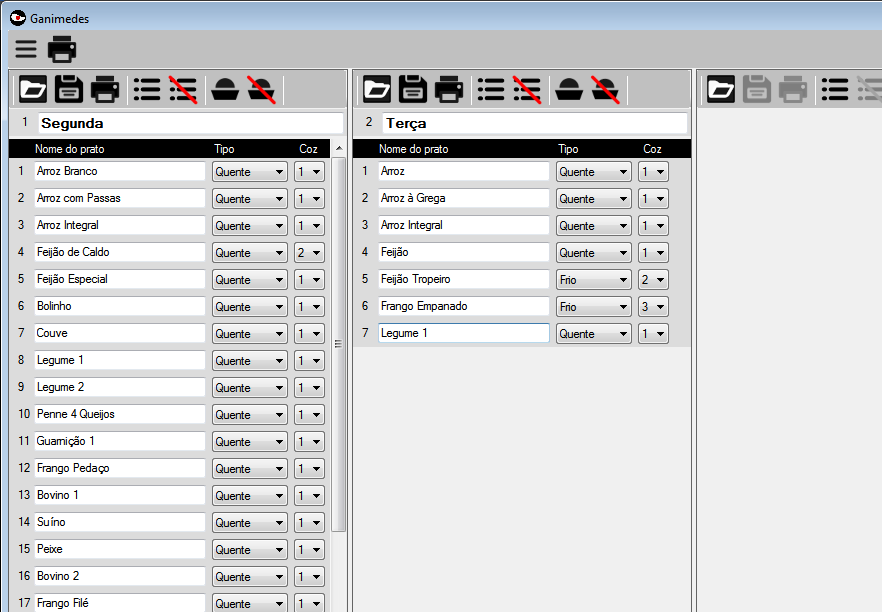
Task: Edit the Segunda day title field
Action: tap(190, 124)
